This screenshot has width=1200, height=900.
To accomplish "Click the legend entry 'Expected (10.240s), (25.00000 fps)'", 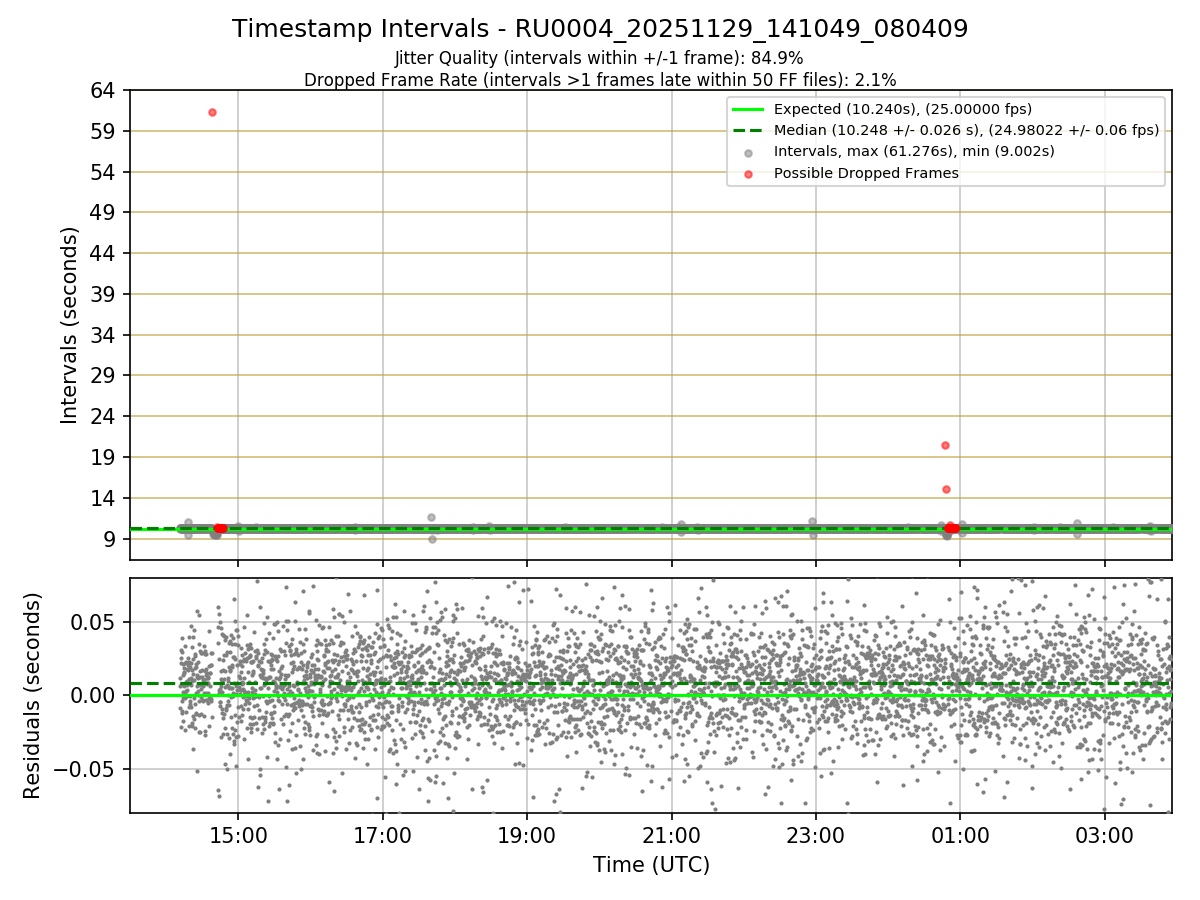I will pos(903,109).
